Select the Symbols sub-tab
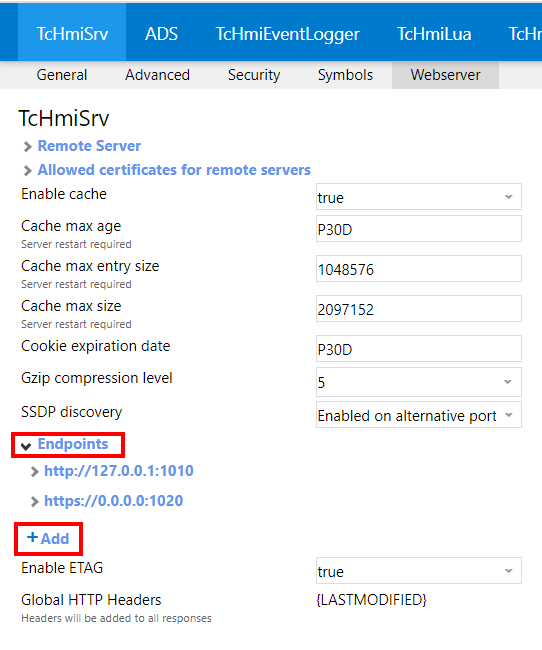This screenshot has width=542, height=650. [345, 75]
